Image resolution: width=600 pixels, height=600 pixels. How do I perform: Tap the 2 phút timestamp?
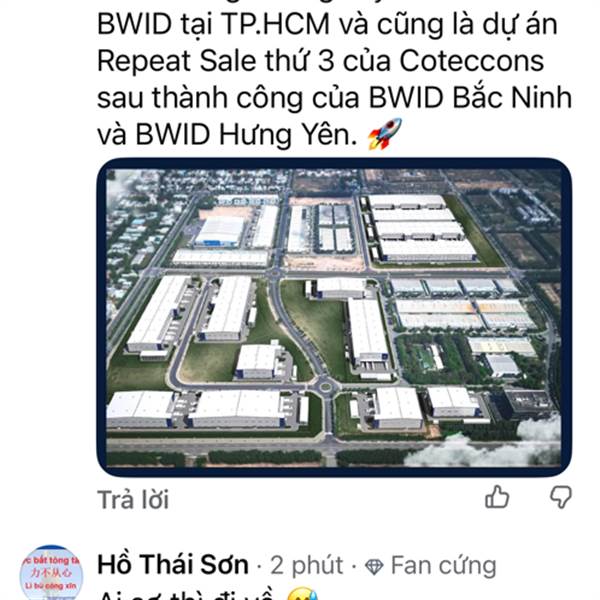pyautogui.click(x=307, y=566)
